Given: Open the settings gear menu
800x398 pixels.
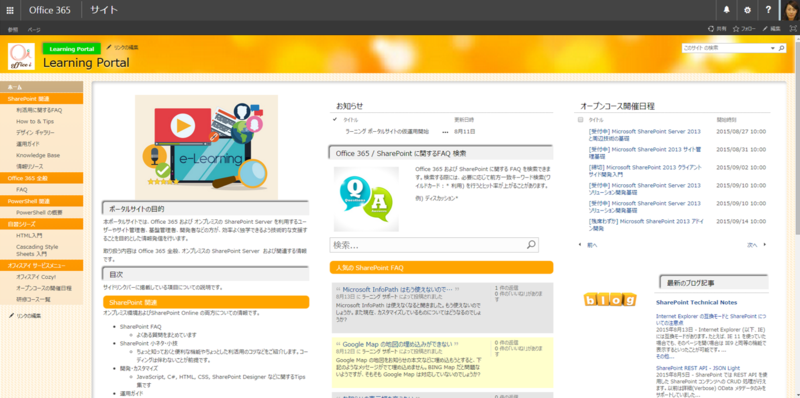Looking at the screenshot, I should coord(747,10).
